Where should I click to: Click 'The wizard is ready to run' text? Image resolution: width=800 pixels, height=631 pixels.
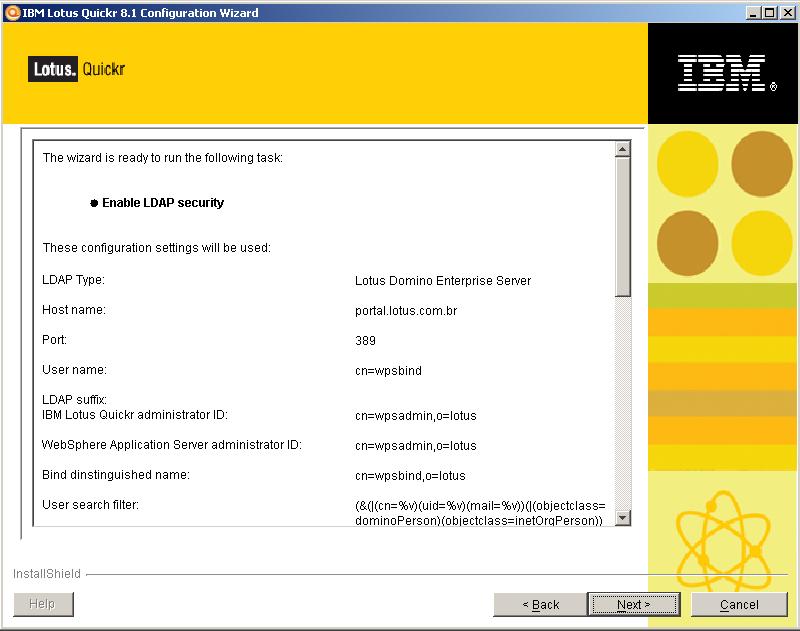point(163,158)
